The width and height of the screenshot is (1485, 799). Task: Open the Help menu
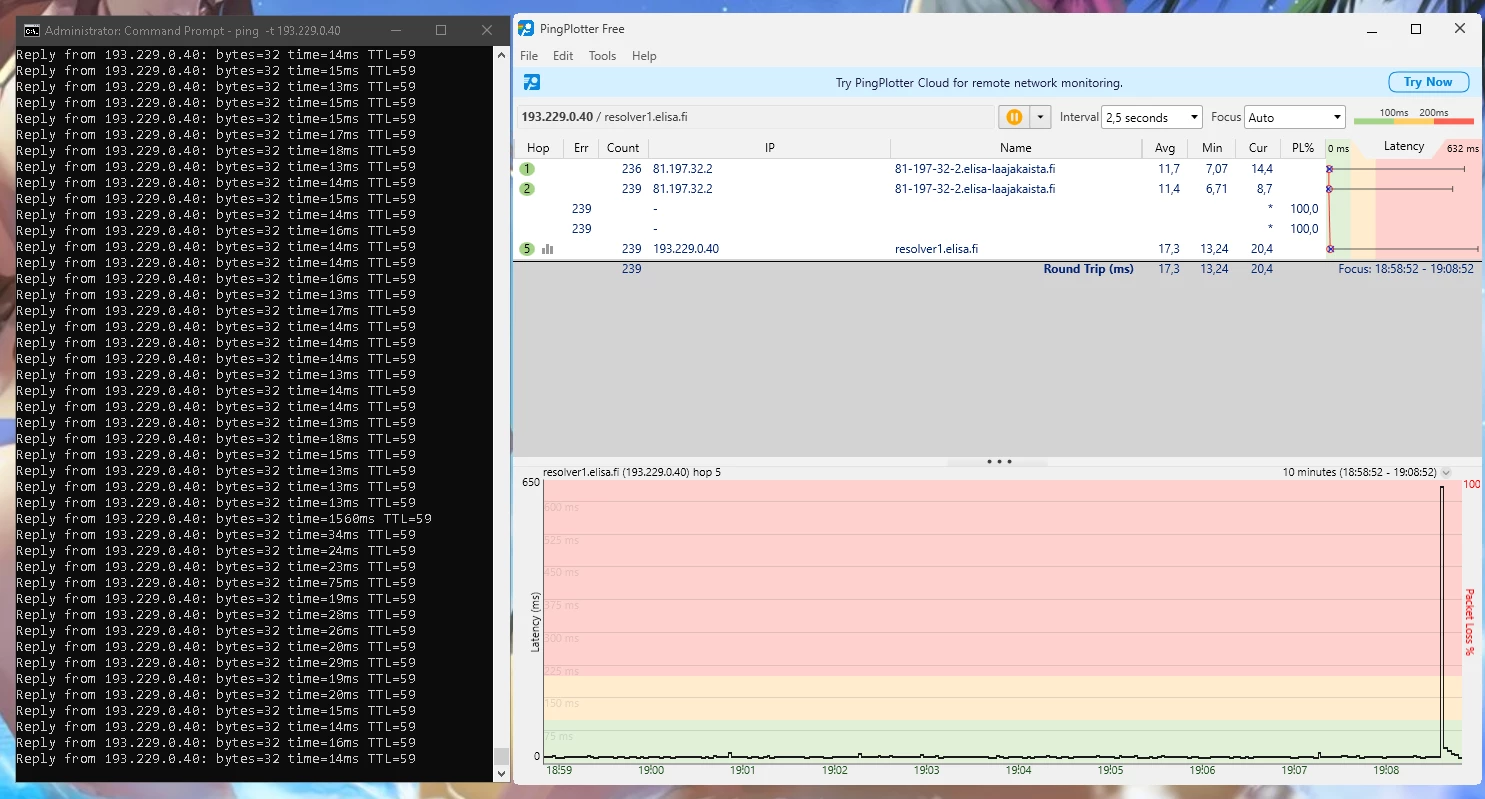[x=644, y=56]
